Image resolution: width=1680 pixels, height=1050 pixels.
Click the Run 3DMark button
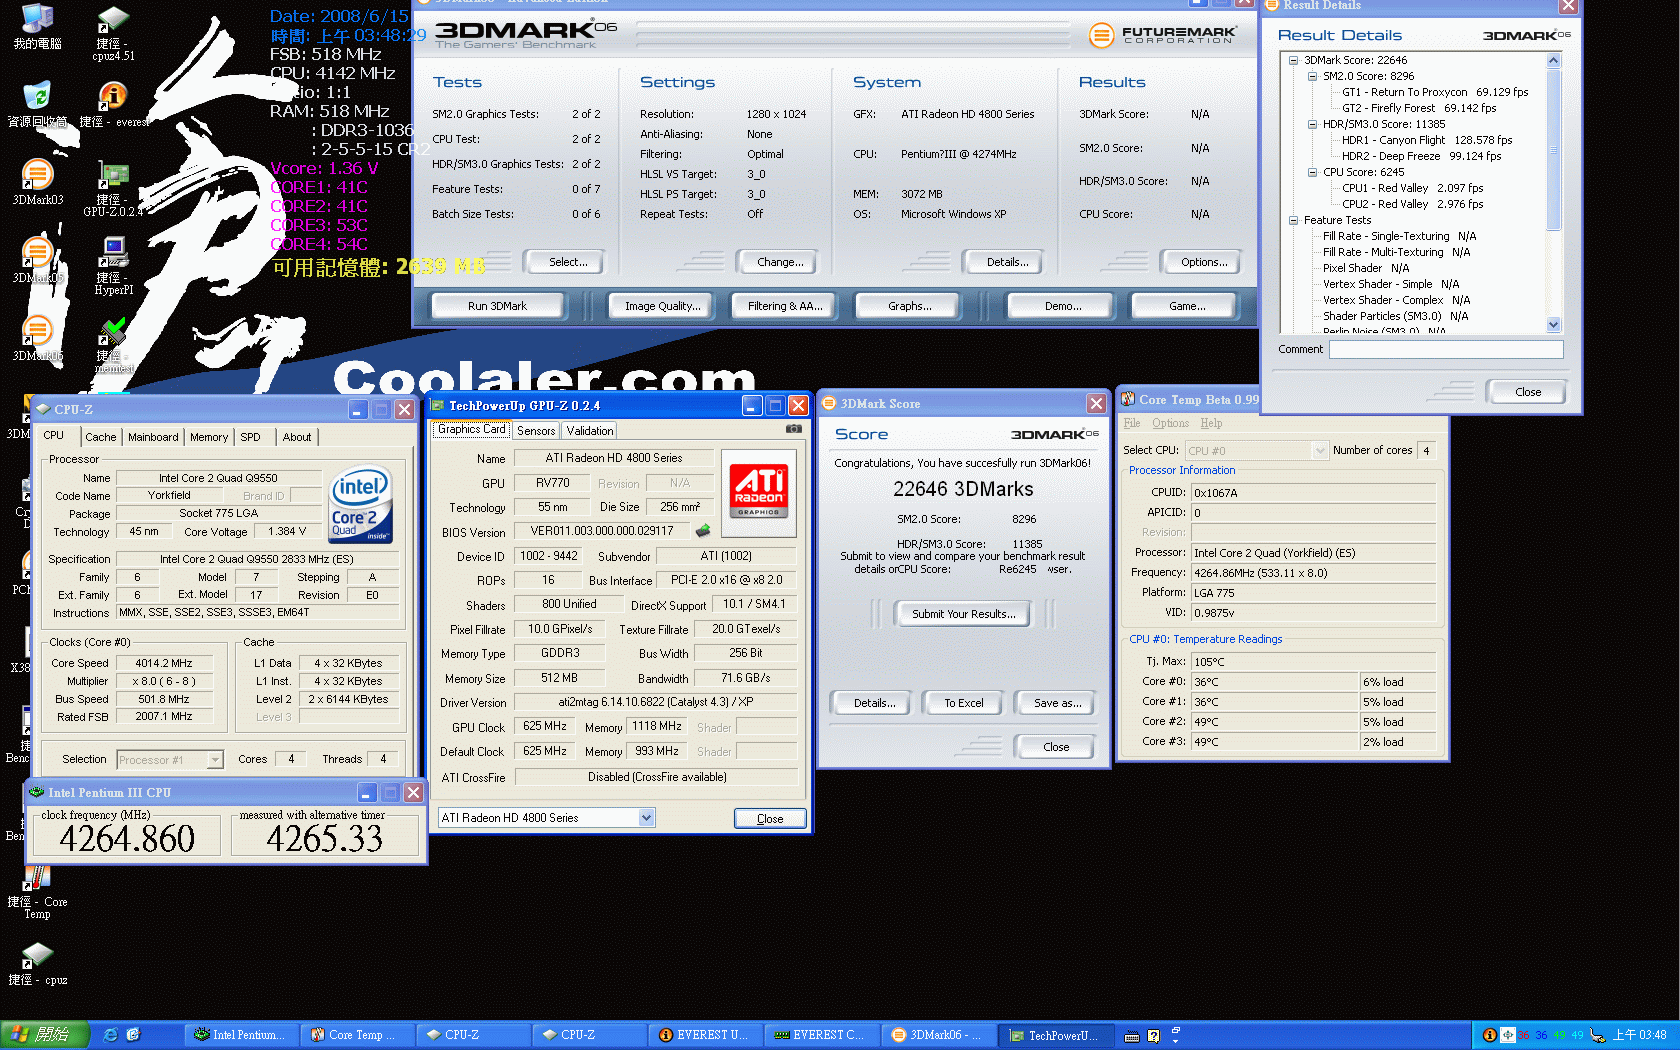coord(497,306)
